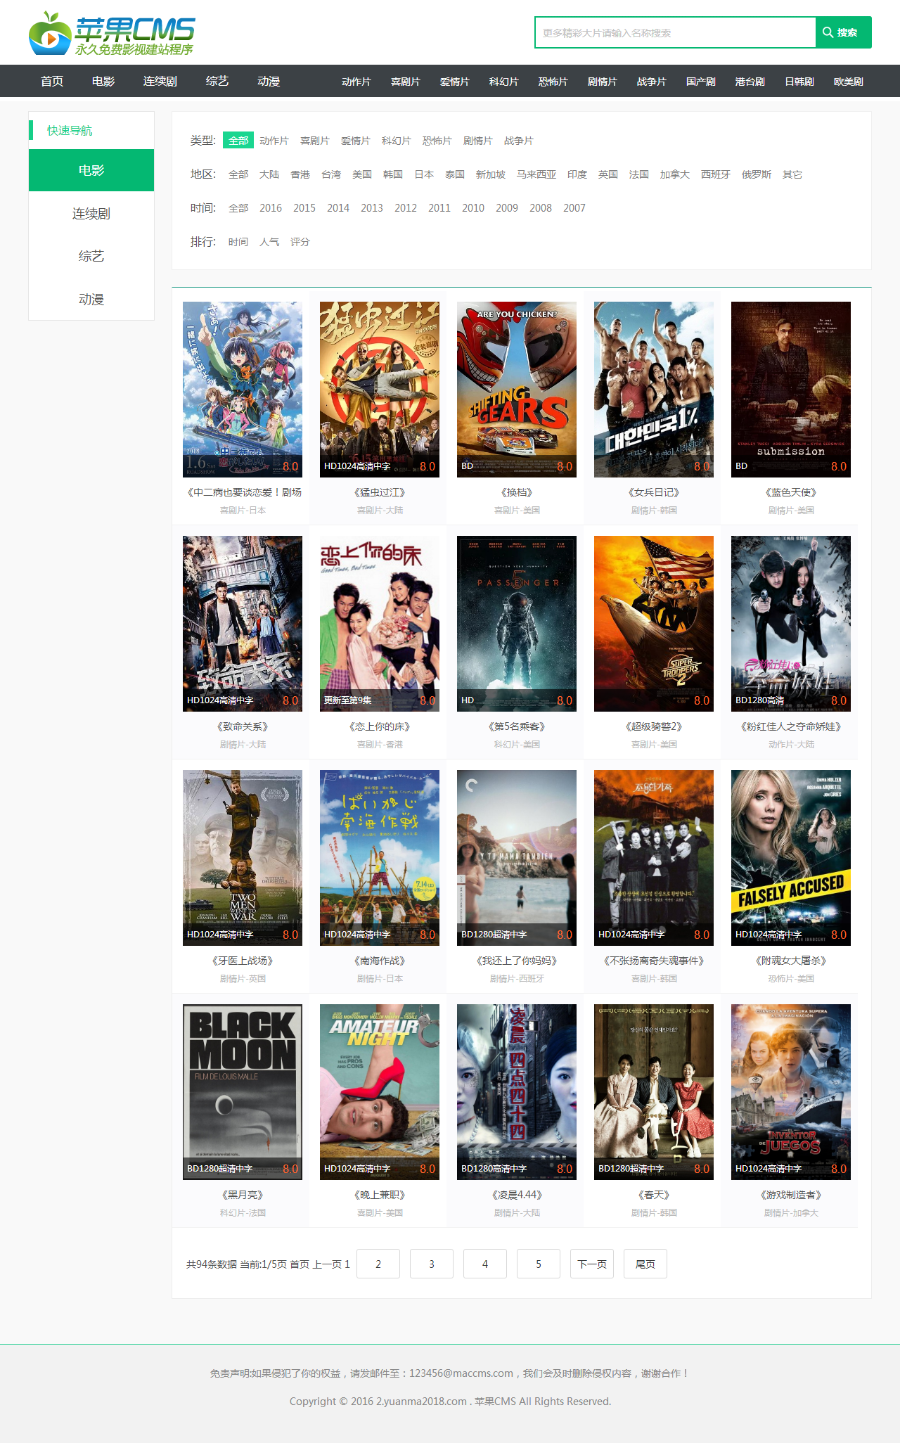This screenshot has height=1443, width=900.
Task: Click the 《粉红佳人之夺命娇娃》 title link
Action: click(791, 727)
